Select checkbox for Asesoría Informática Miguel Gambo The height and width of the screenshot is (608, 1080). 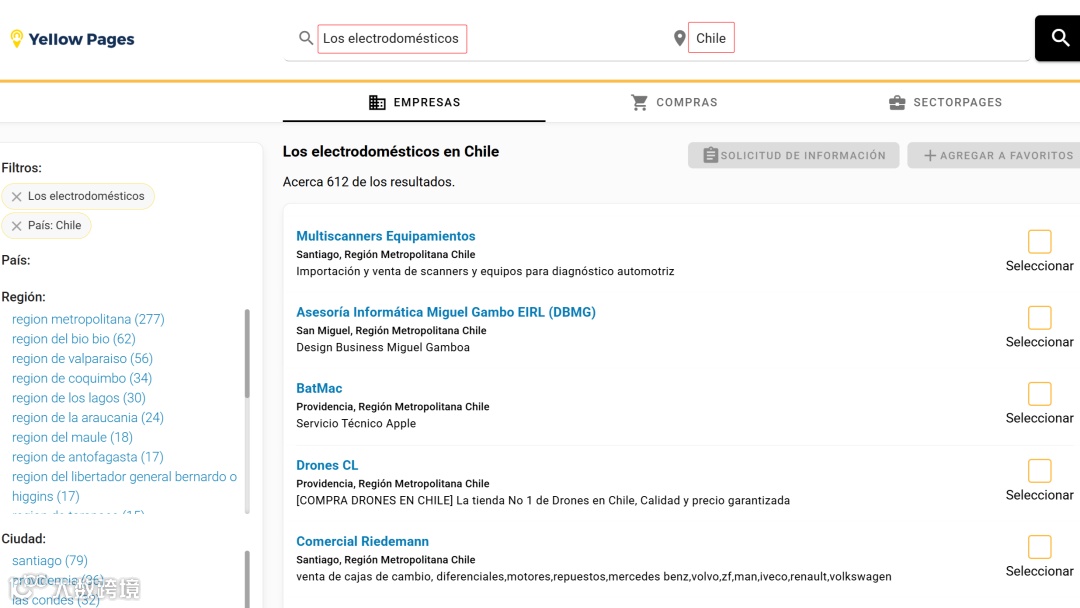pyautogui.click(x=1039, y=317)
